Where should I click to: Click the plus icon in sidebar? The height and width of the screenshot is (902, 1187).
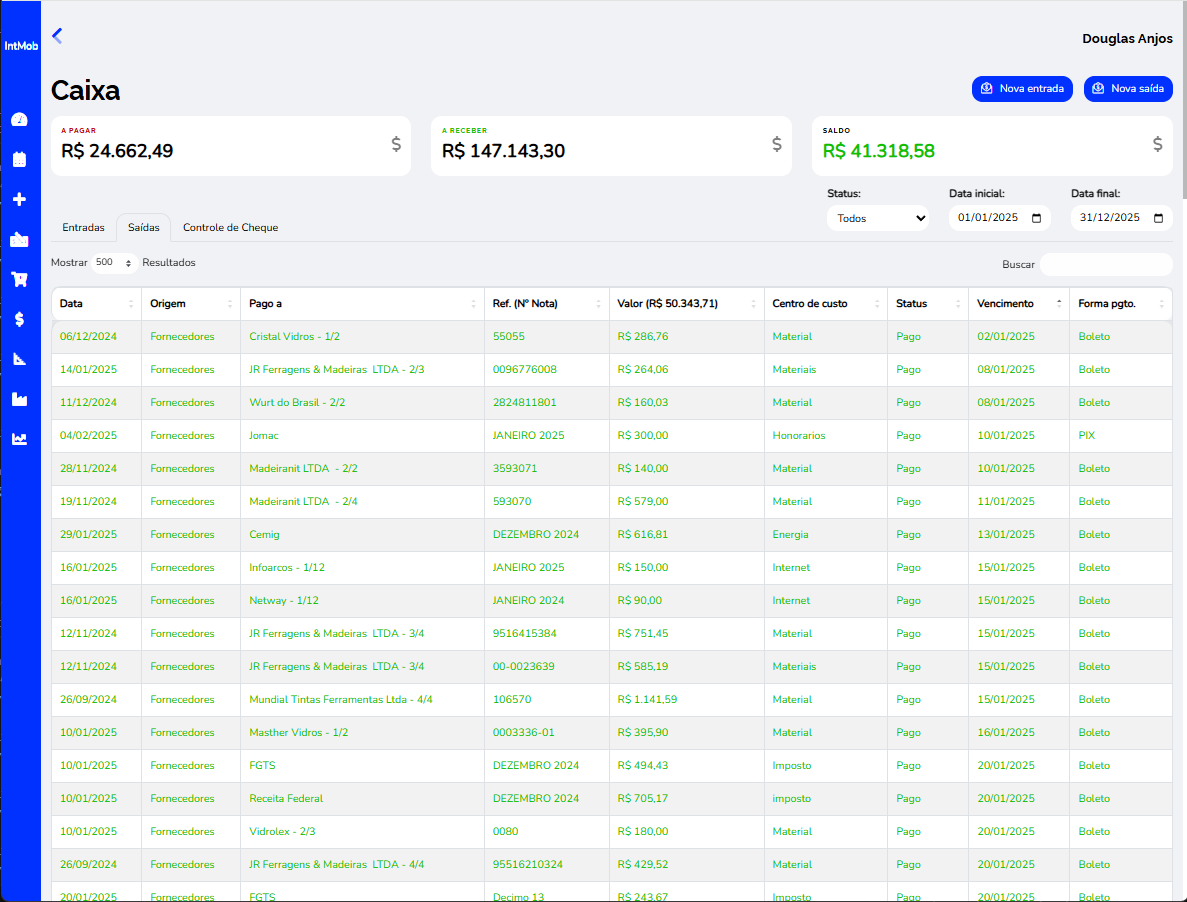pos(19,199)
